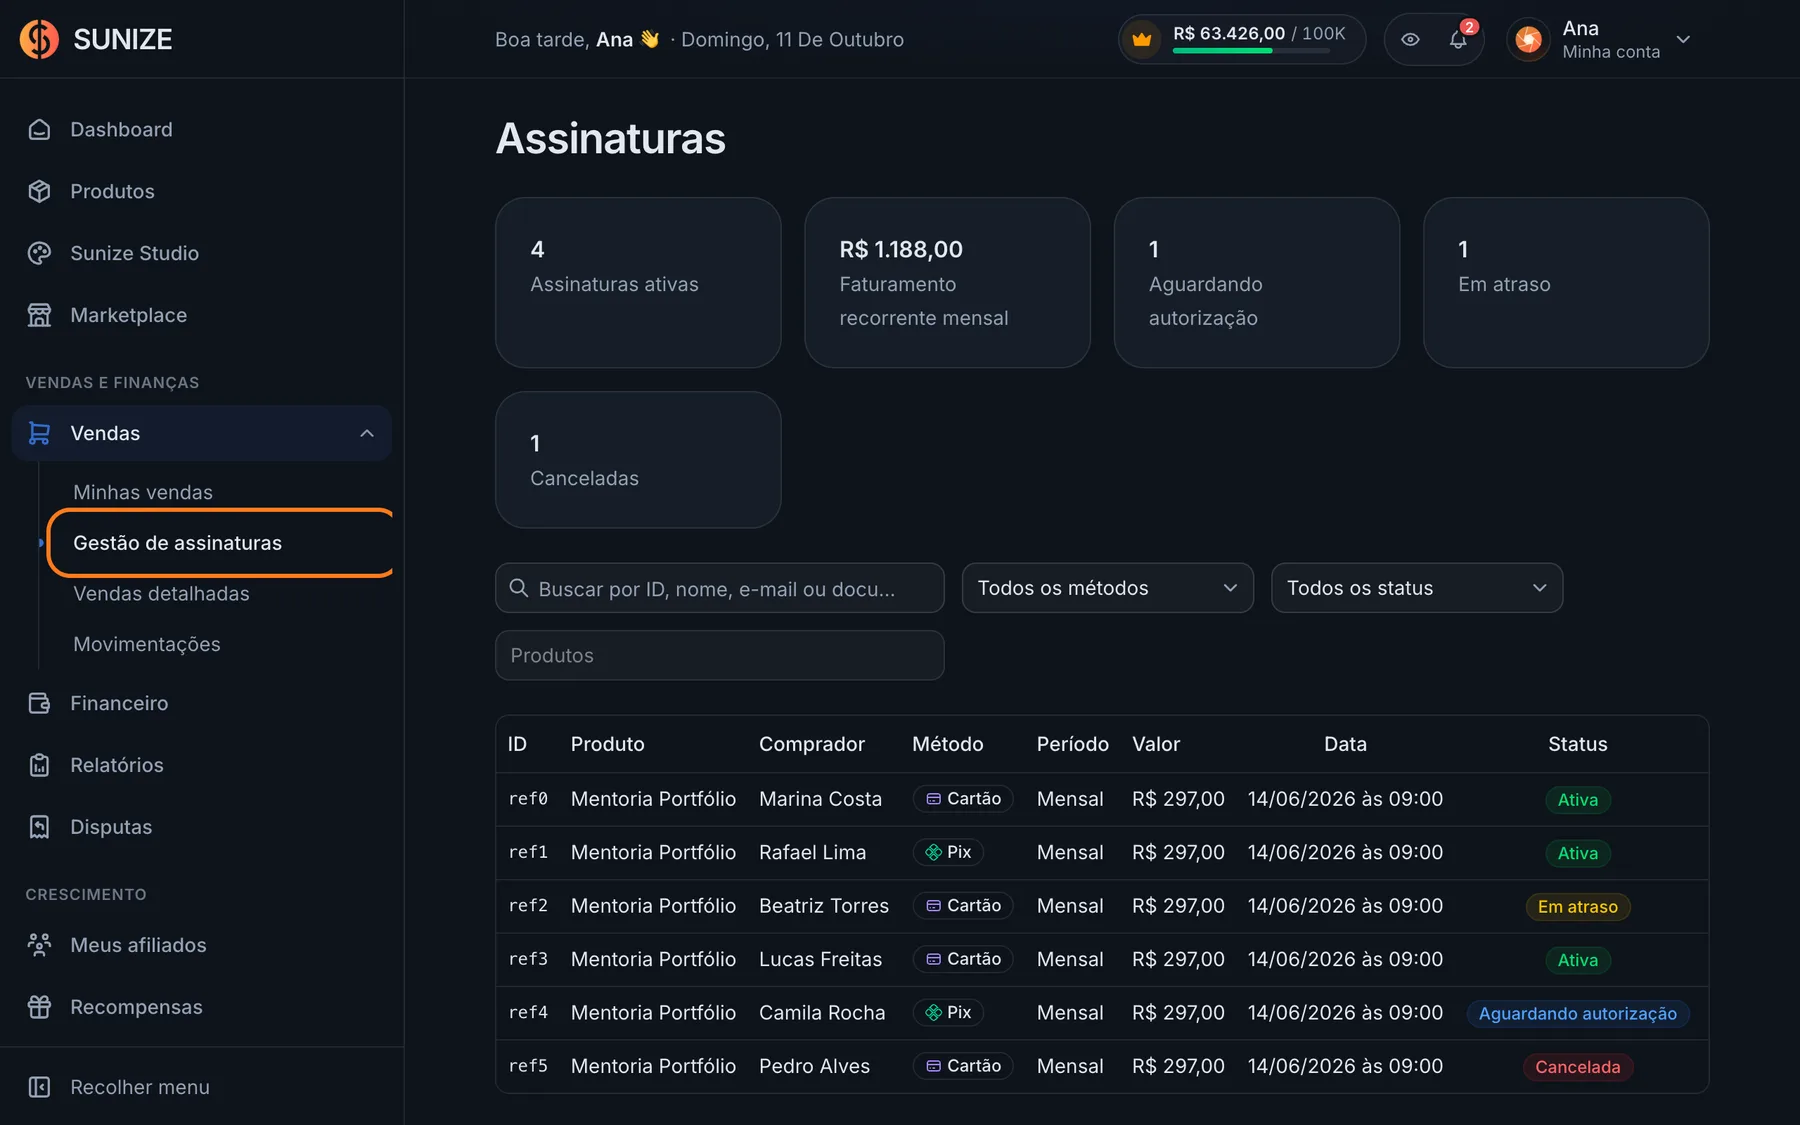Click the Marketplace storefront icon
1800x1125 pixels.
(39, 315)
